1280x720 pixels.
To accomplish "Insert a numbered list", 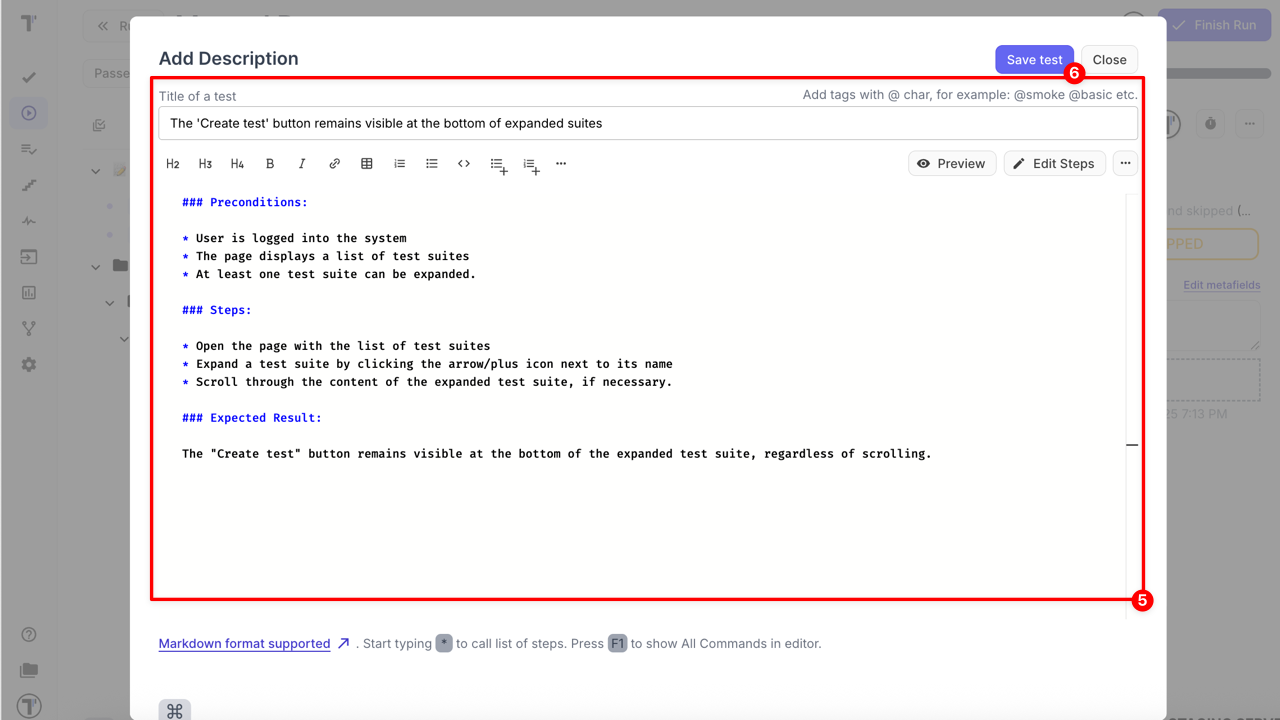I will coord(400,164).
